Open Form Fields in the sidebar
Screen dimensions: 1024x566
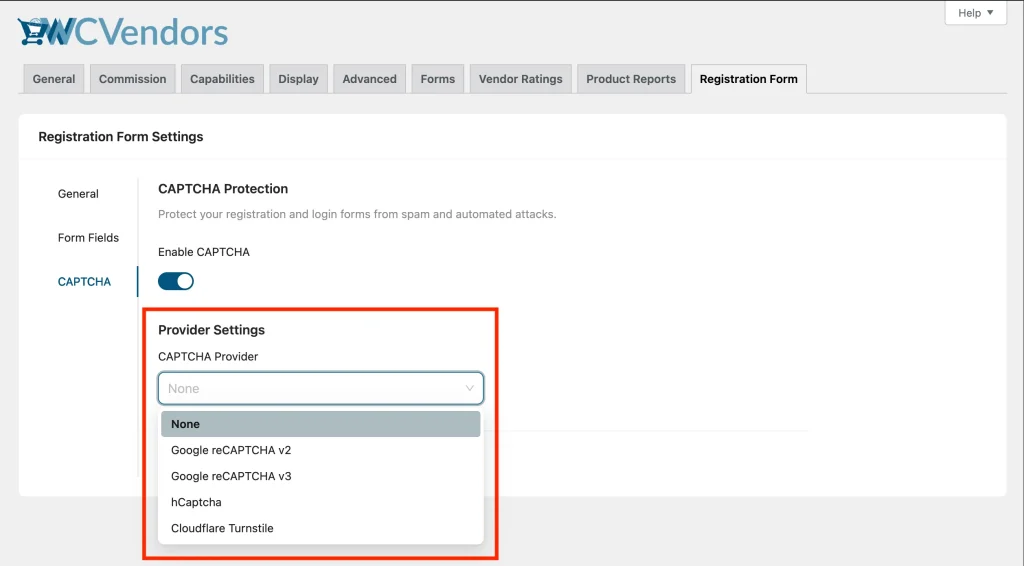click(x=88, y=238)
